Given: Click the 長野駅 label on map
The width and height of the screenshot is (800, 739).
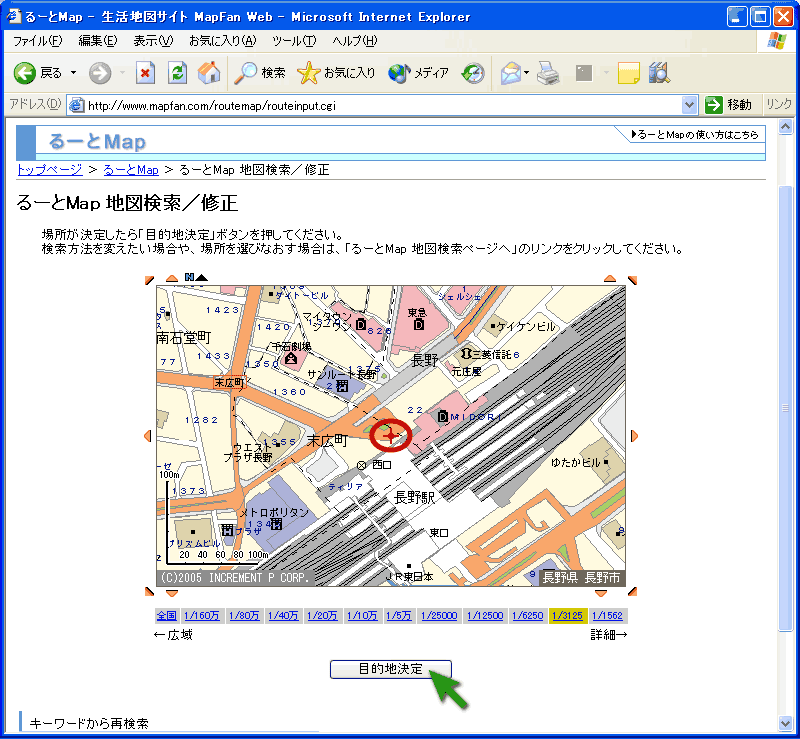Looking at the screenshot, I should click(414, 497).
